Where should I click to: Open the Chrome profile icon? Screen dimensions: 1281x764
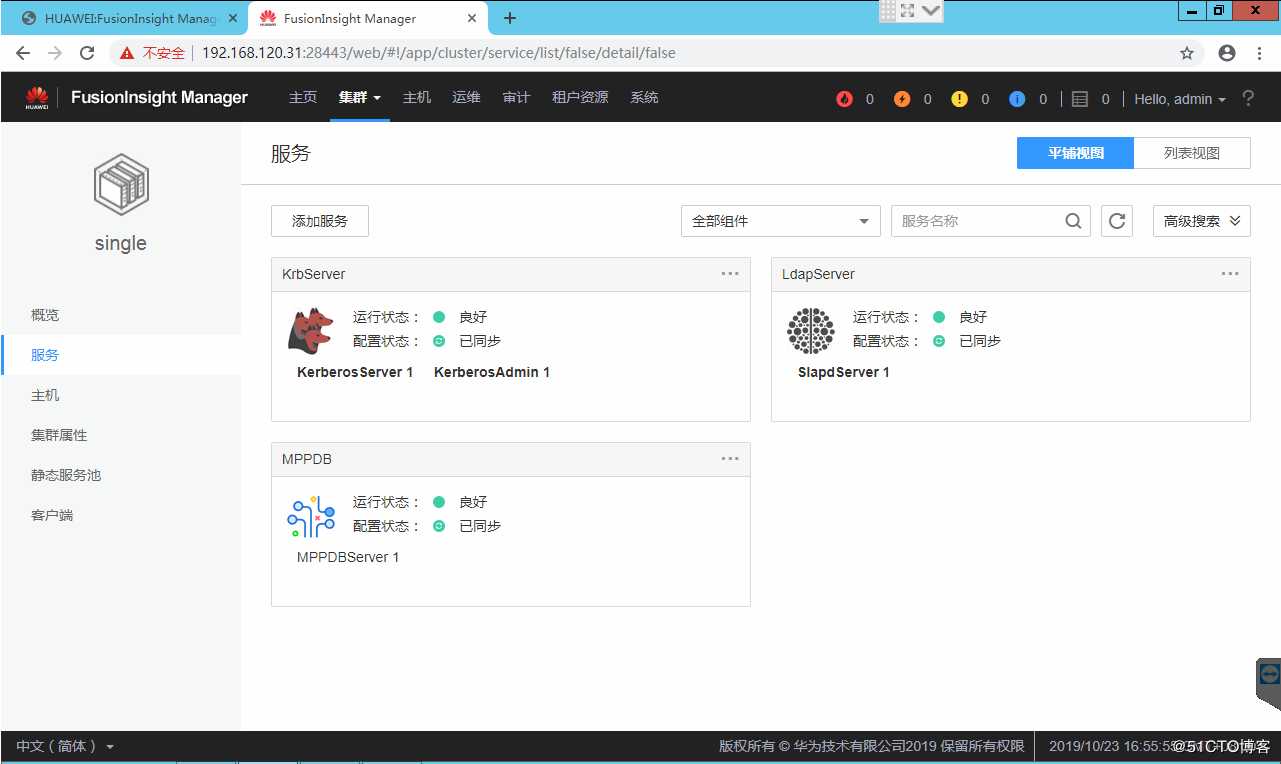point(1227,53)
